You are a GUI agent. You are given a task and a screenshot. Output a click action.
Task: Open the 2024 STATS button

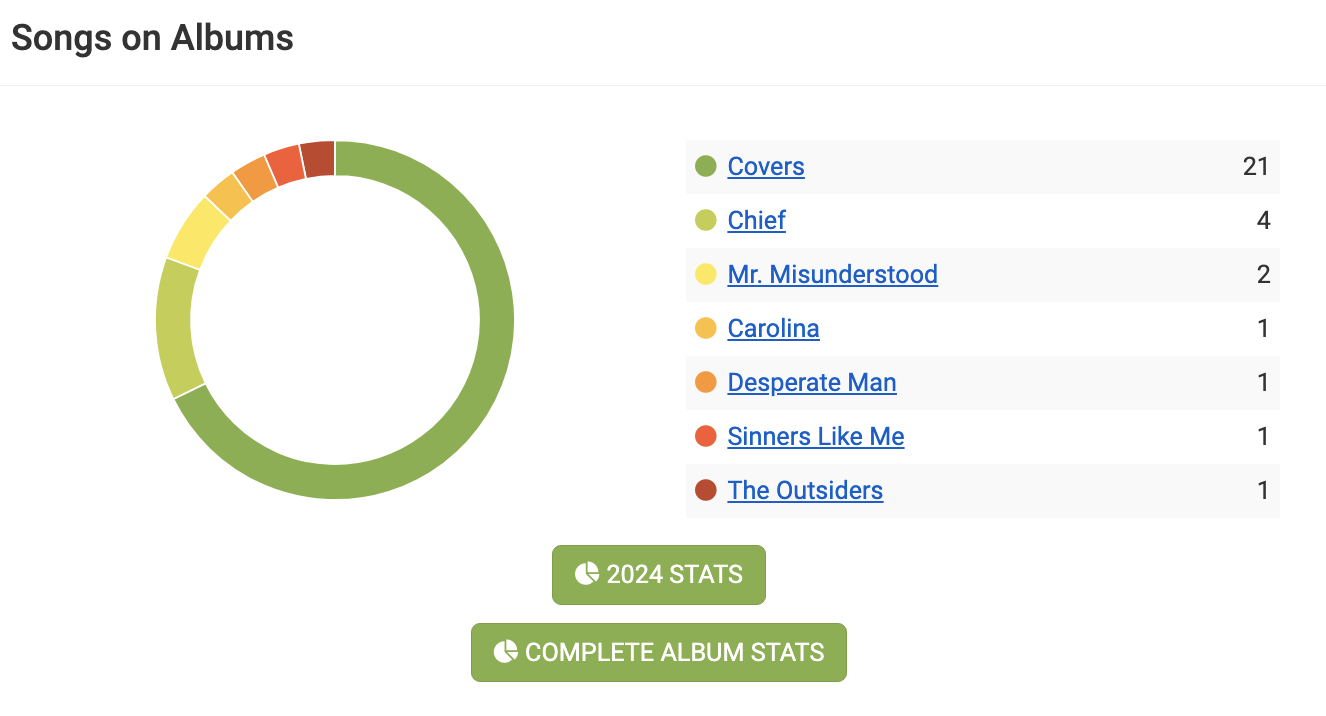tap(659, 575)
